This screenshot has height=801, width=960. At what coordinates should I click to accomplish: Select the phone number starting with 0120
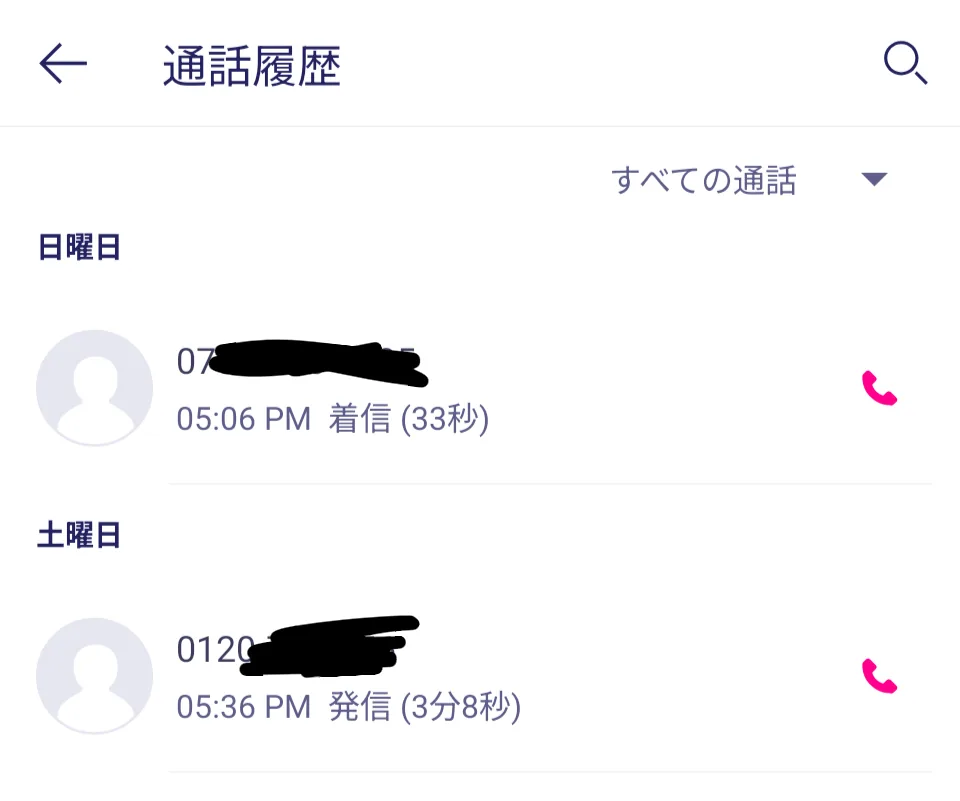tap(298, 648)
